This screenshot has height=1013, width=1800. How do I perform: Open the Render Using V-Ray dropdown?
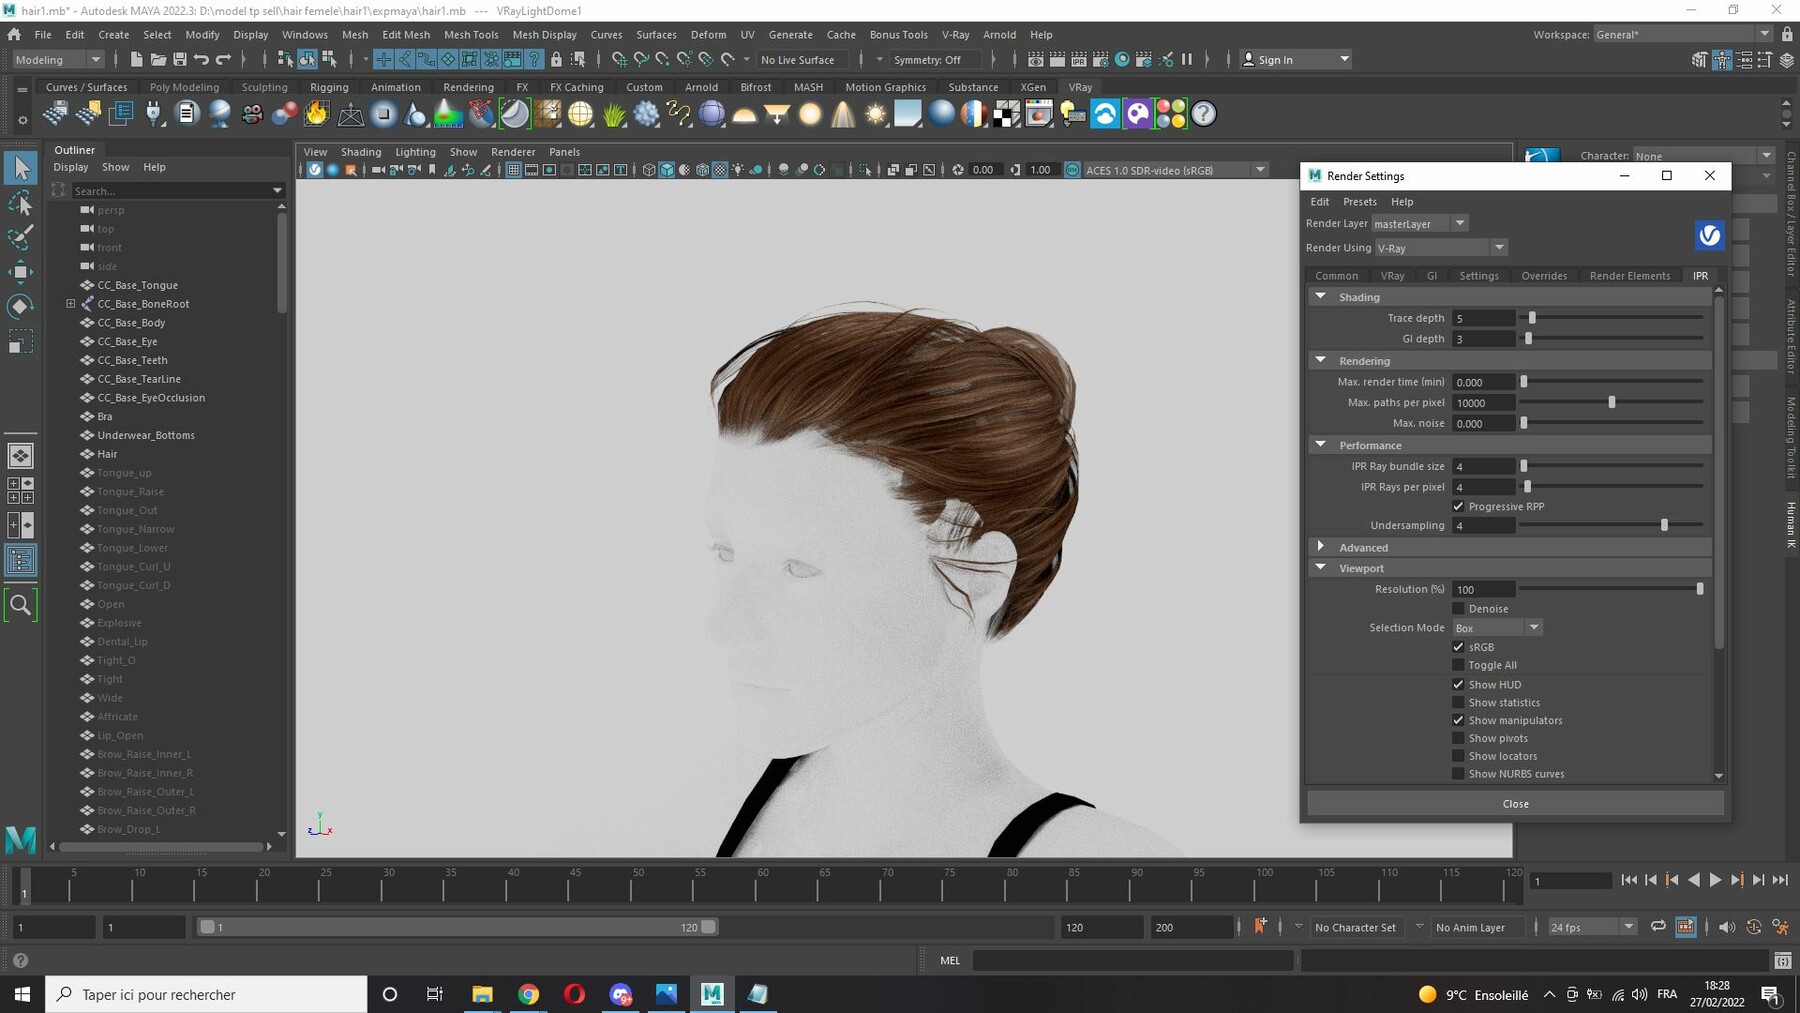(1441, 248)
